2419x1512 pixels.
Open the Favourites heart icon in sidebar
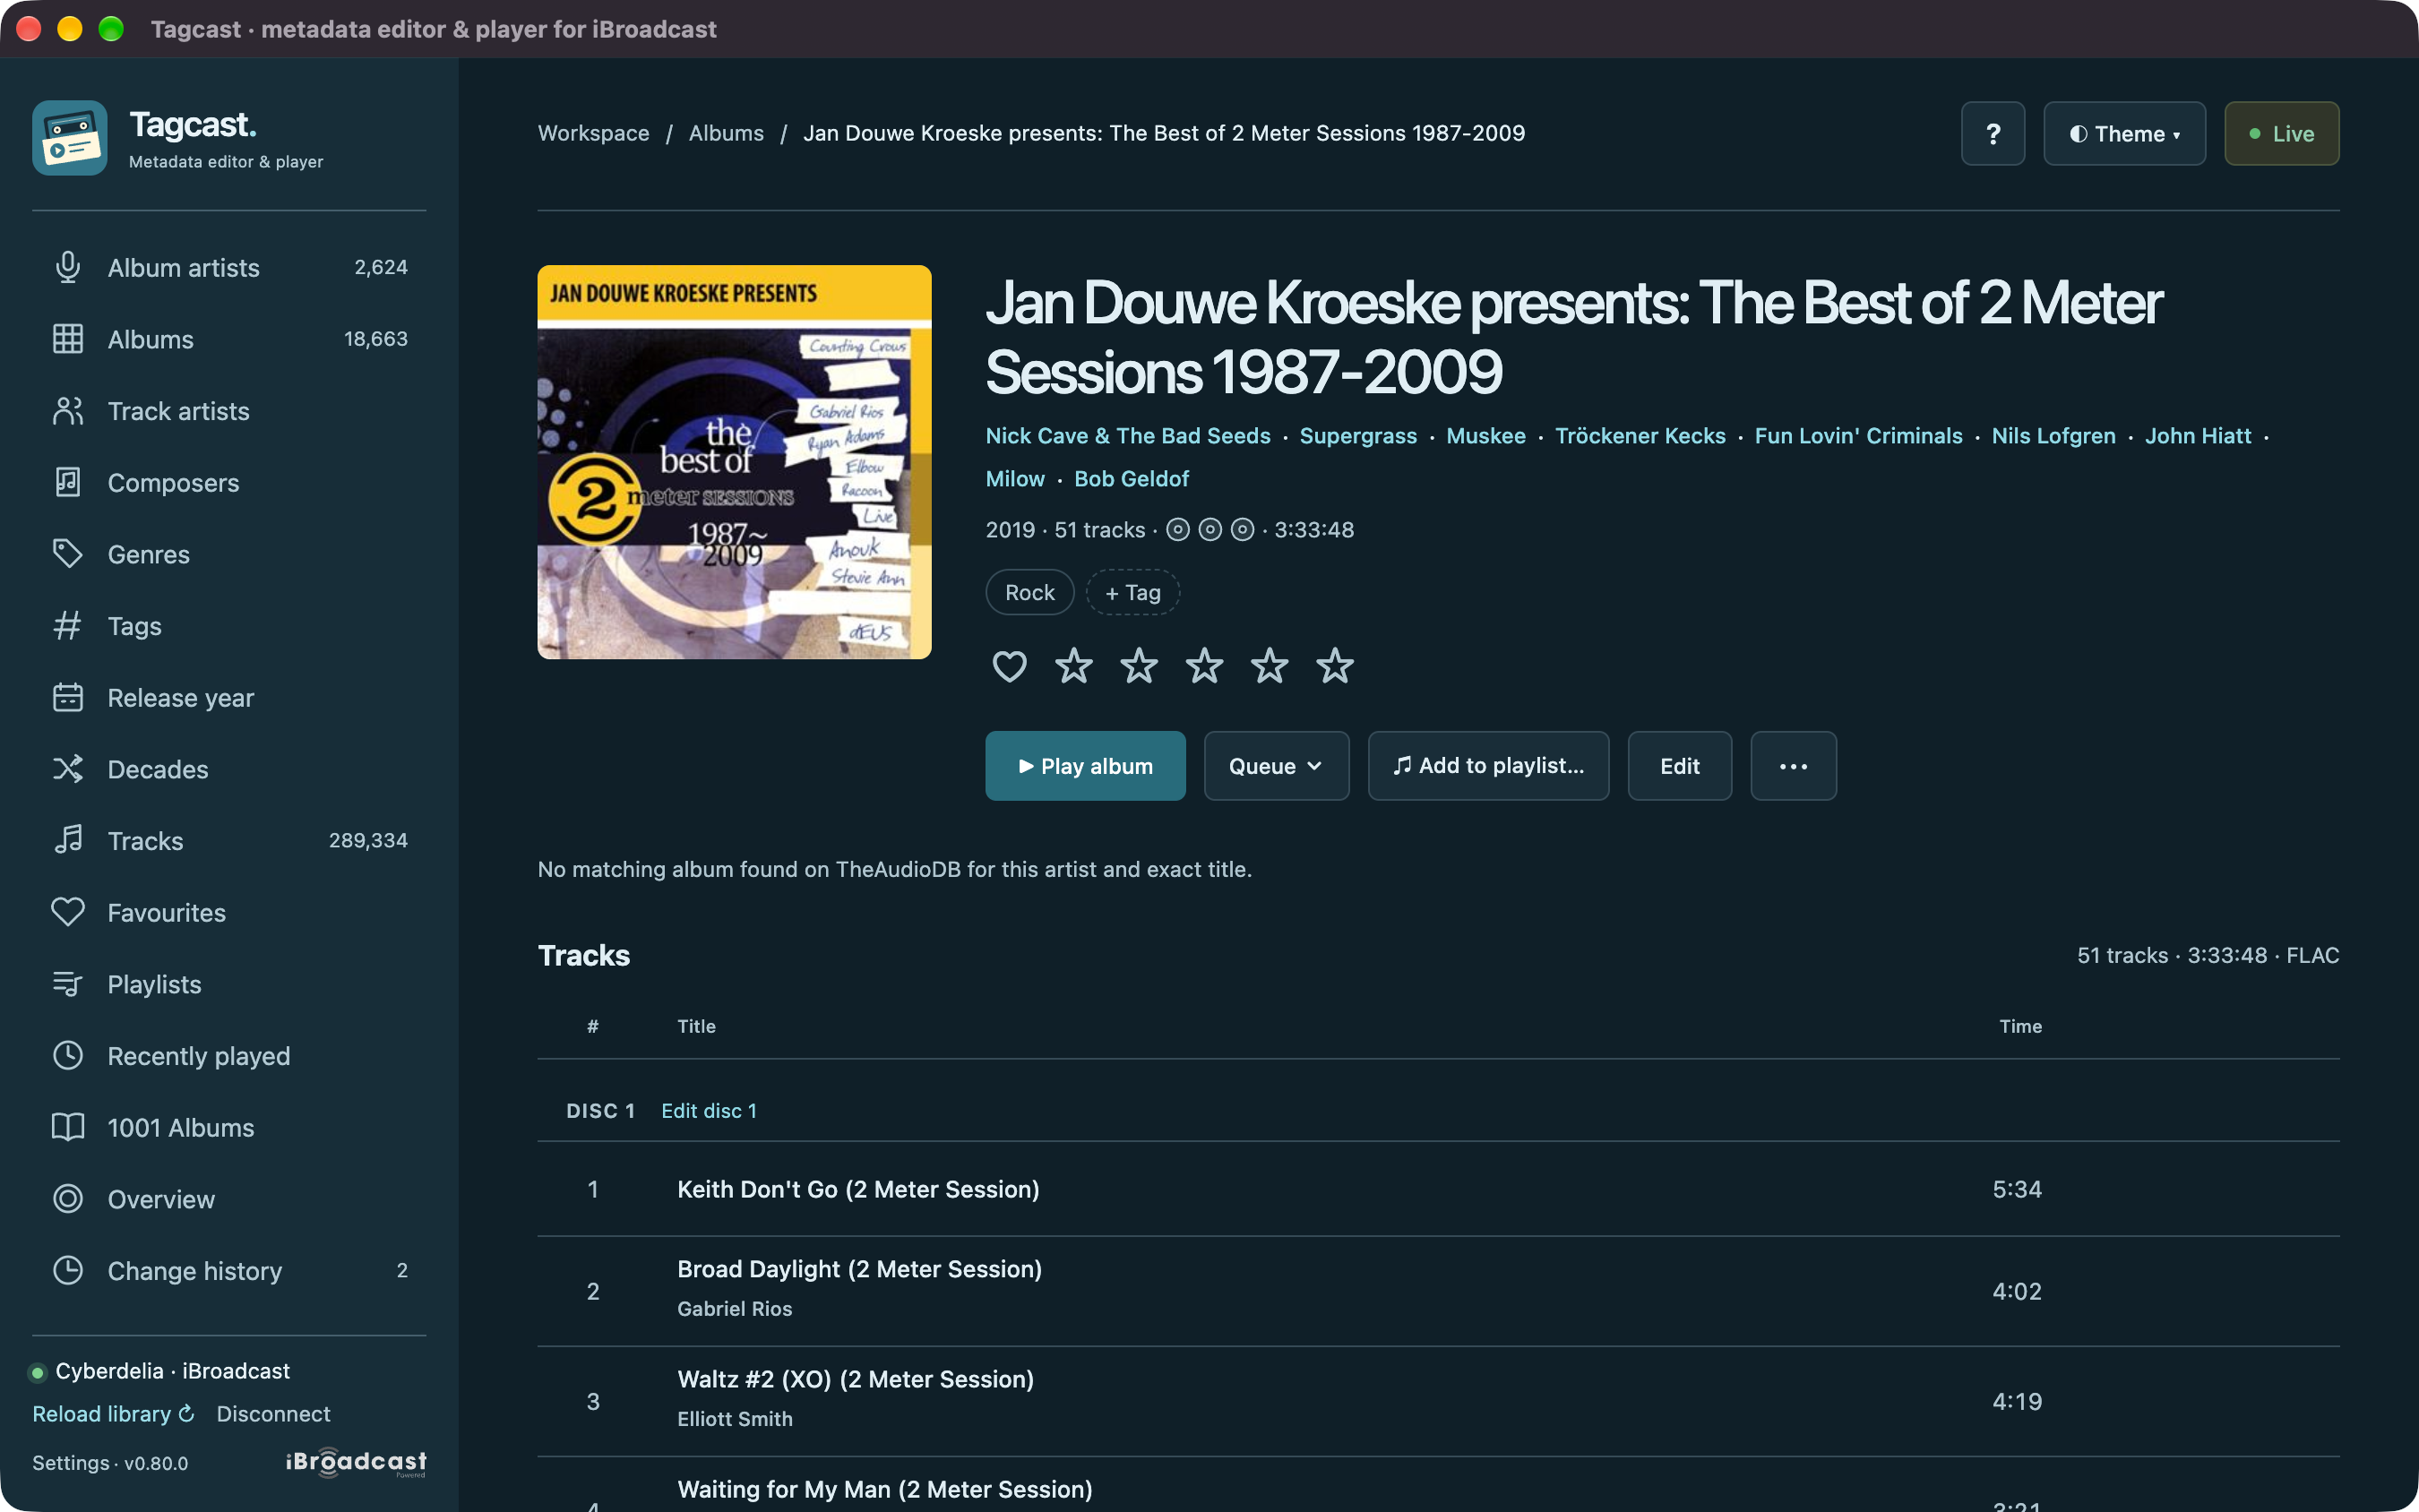coord(68,912)
